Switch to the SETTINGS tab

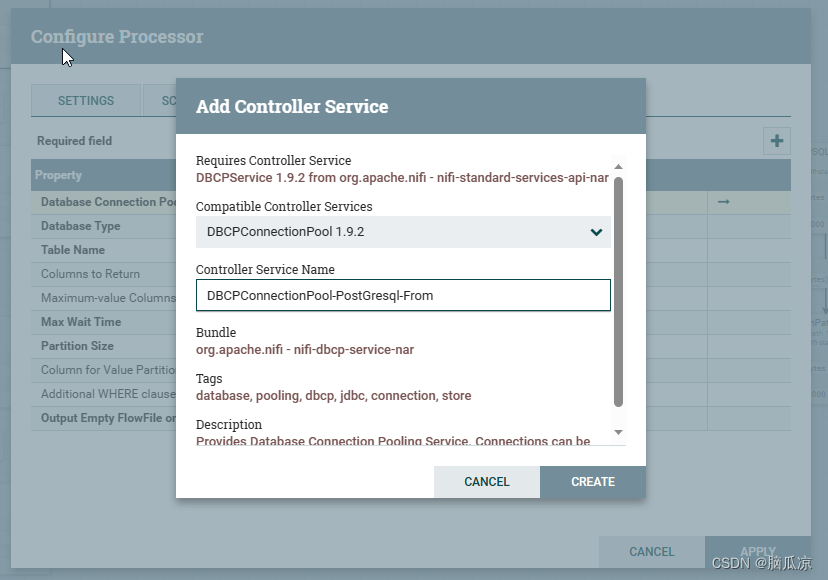coord(86,100)
